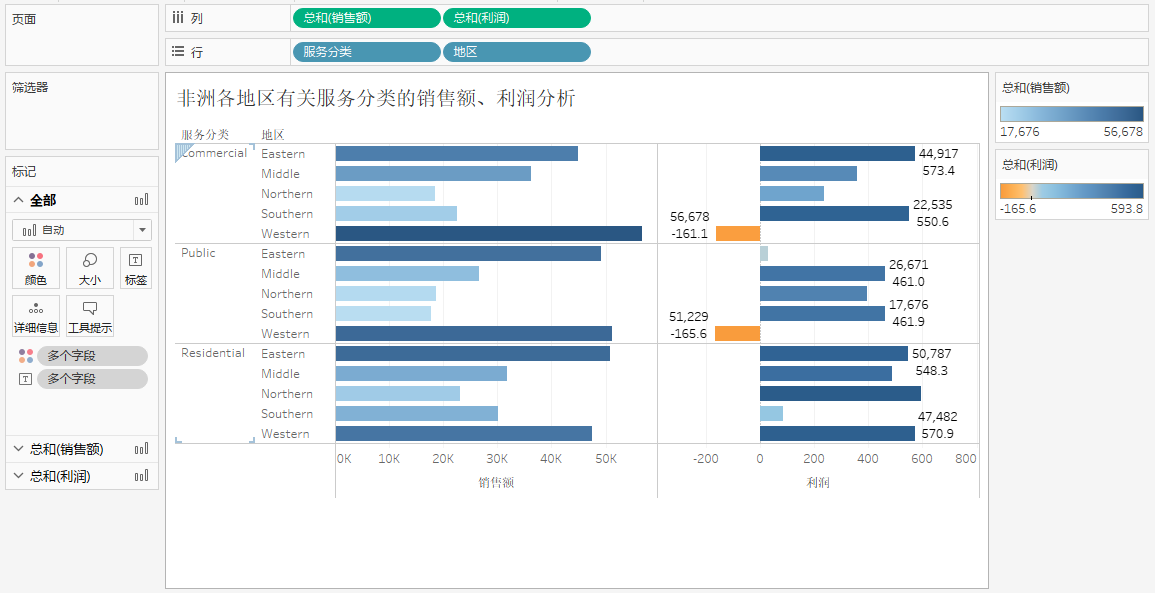Select the 总和(销售额) pill on columns shelf
The height and width of the screenshot is (593, 1155).
tap(366, 18)
